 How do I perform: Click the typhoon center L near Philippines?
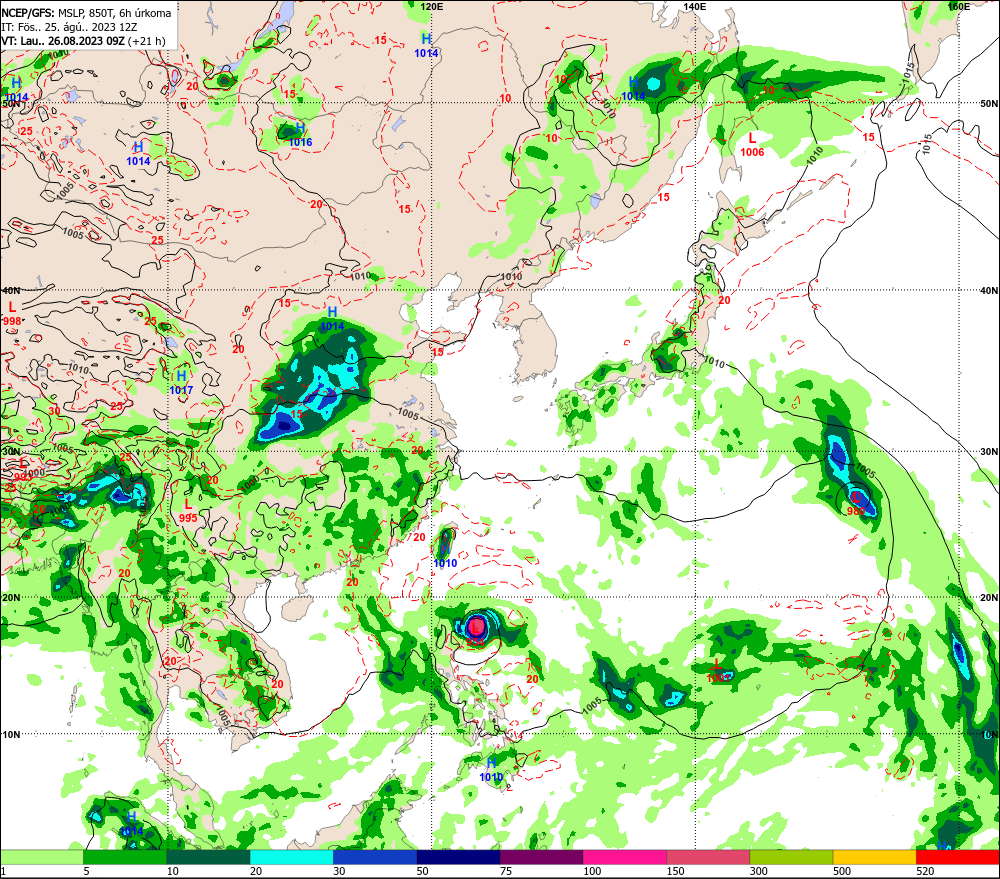coord(475,628)
